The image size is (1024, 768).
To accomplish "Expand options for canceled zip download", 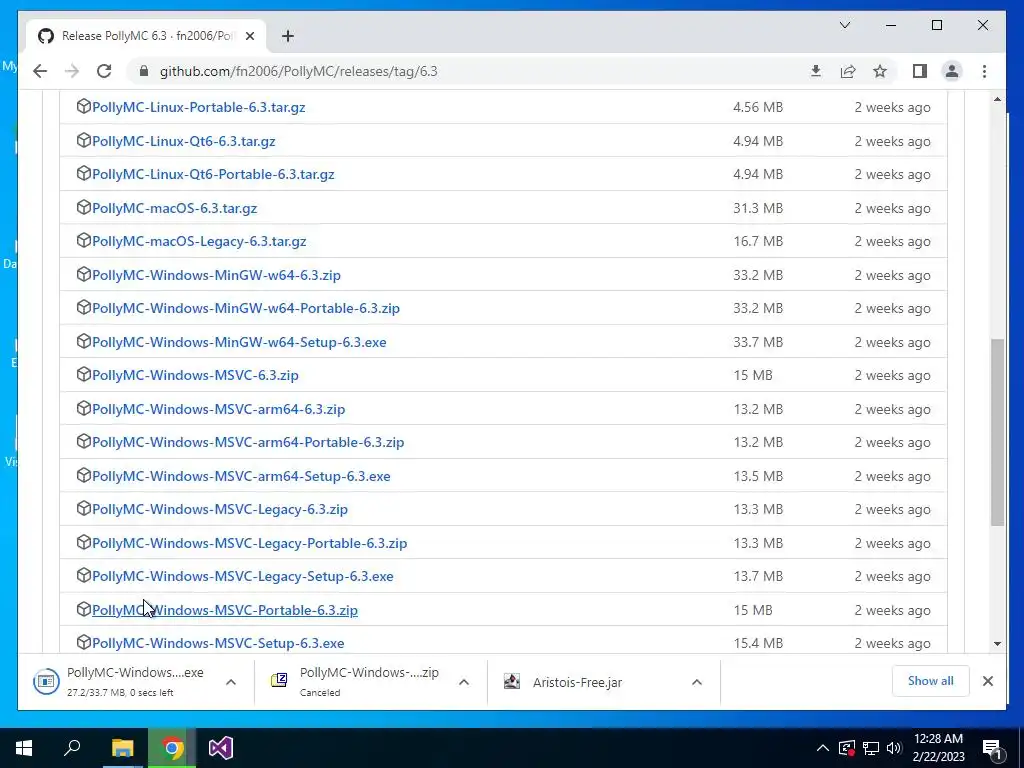I will tap(464, 682).
